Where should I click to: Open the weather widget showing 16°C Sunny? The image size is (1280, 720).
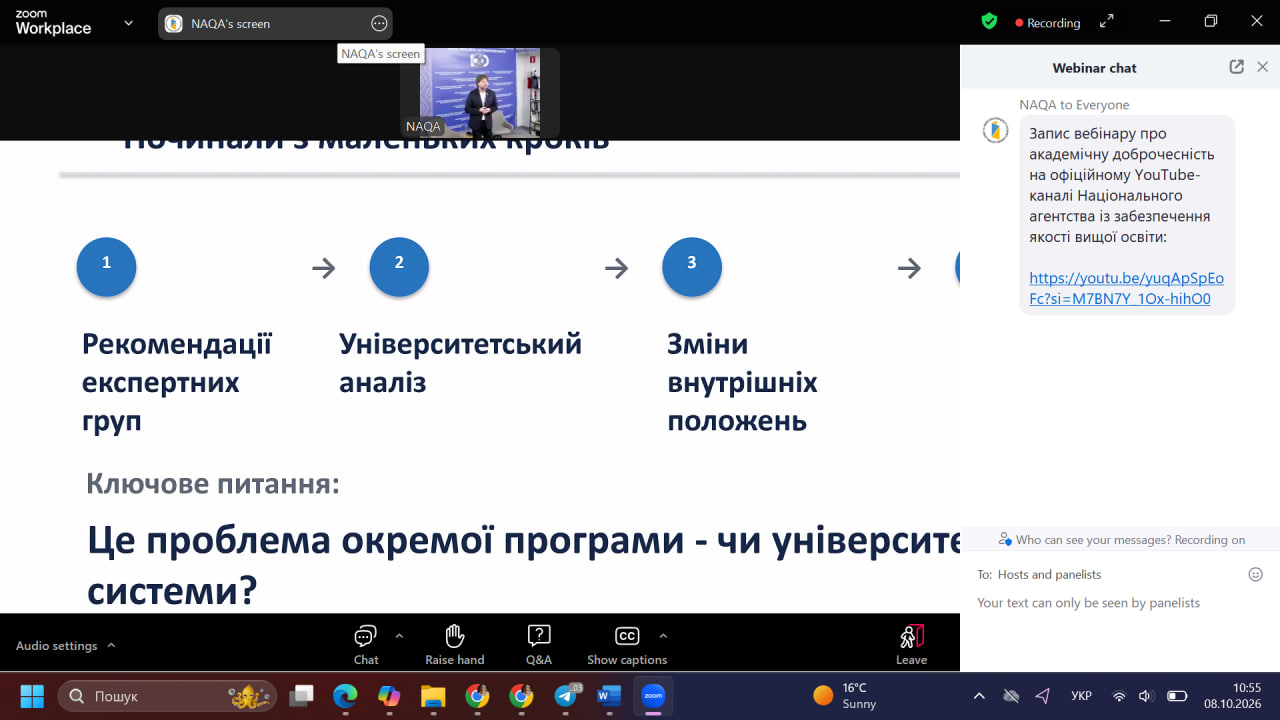click(x=844, y=696)
